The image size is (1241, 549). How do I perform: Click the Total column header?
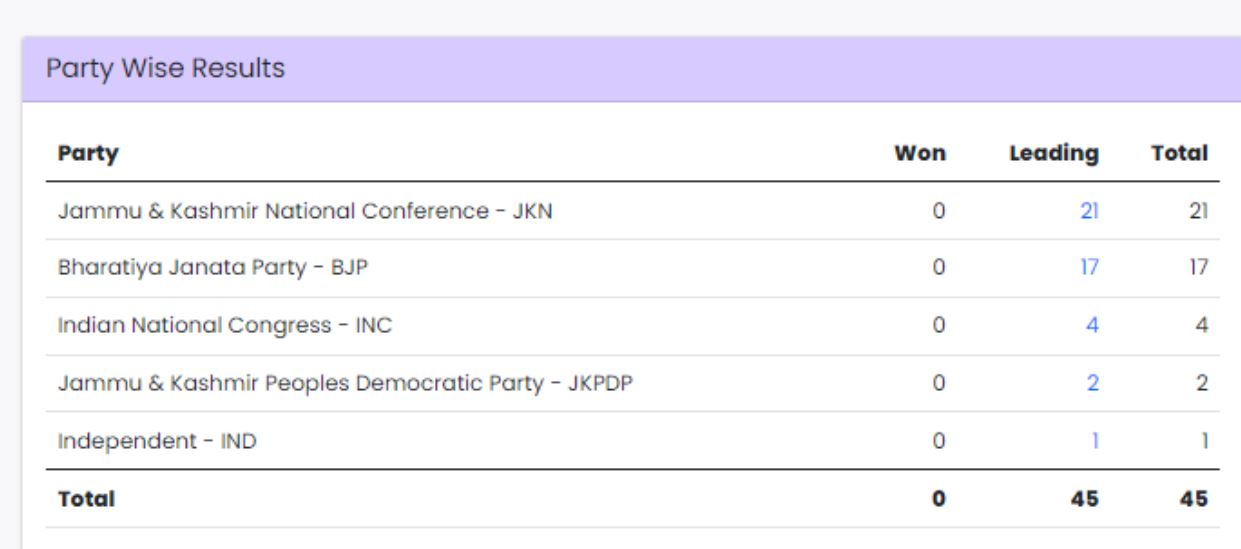pyautogui.click(x=1180, y=154)
